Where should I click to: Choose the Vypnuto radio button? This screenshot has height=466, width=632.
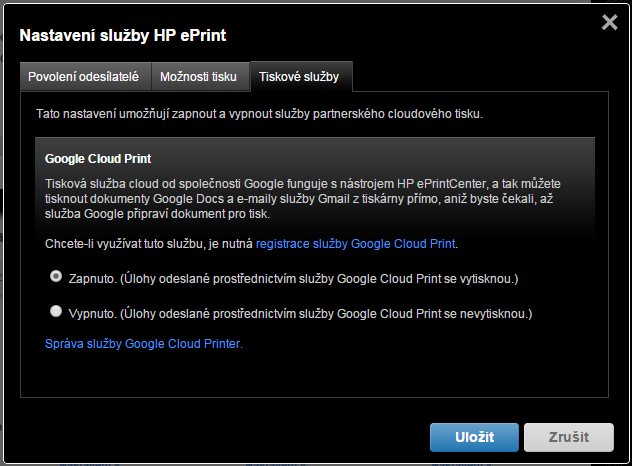coord(56,311)
